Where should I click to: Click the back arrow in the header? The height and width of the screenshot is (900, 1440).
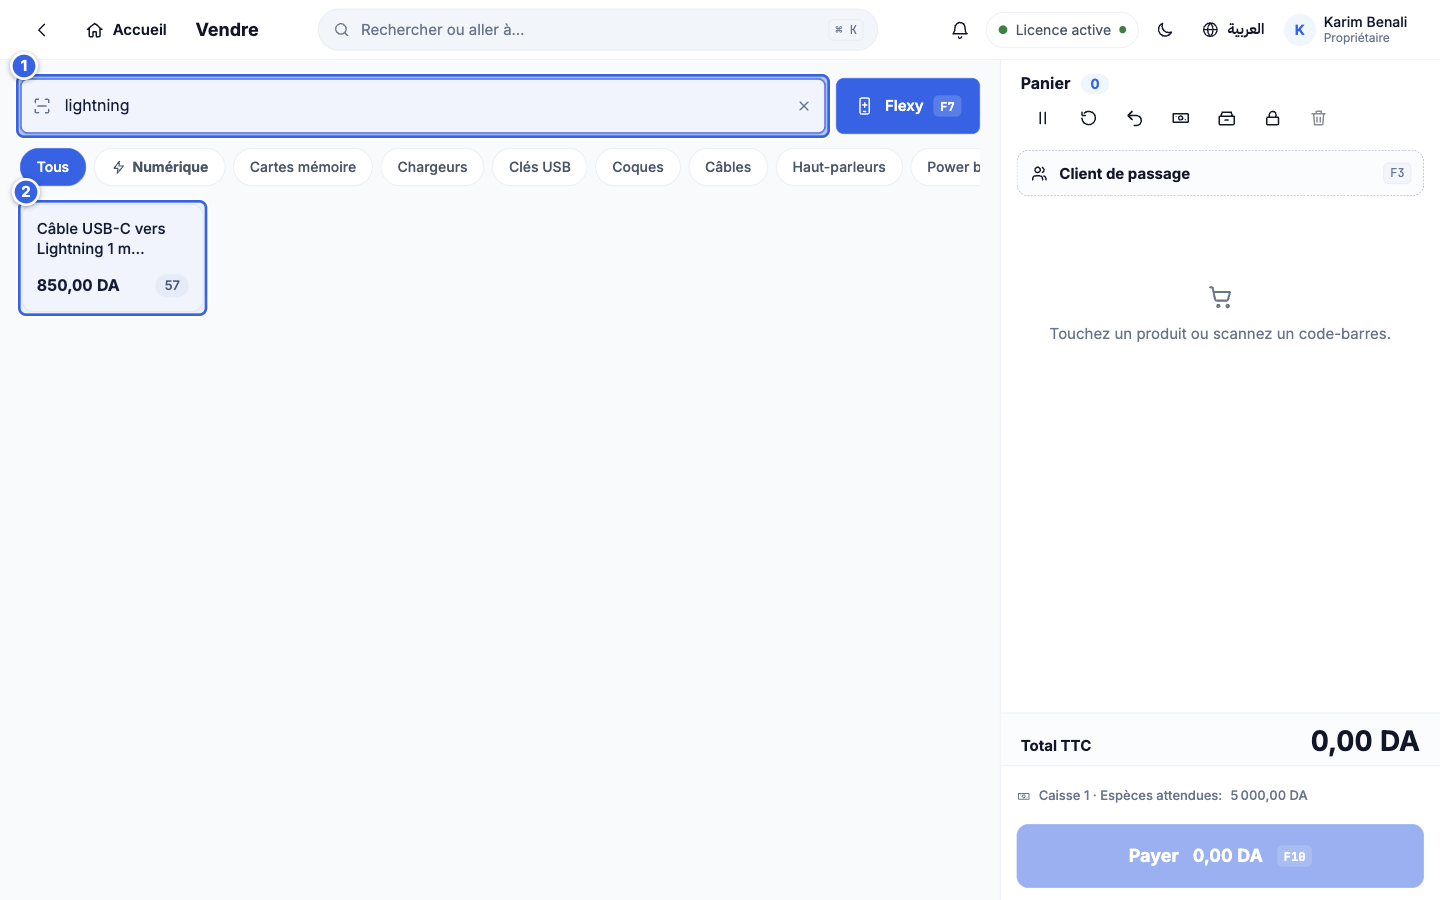(42, 30)
